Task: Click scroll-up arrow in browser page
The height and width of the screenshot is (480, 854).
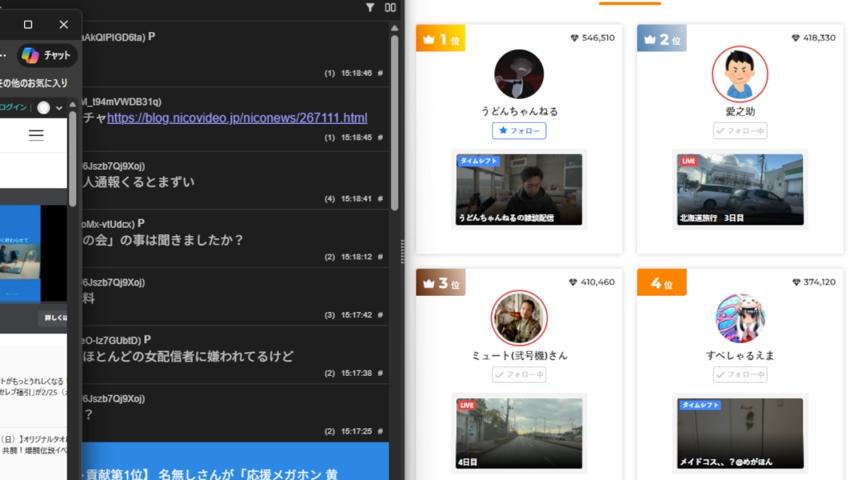Action: pos(72,104)
